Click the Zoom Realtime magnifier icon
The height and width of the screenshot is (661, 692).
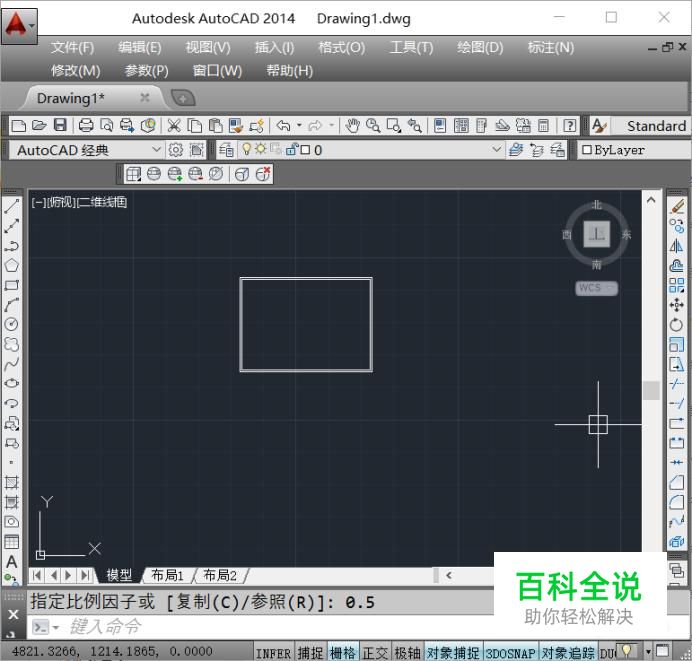[x=373, y=126]
